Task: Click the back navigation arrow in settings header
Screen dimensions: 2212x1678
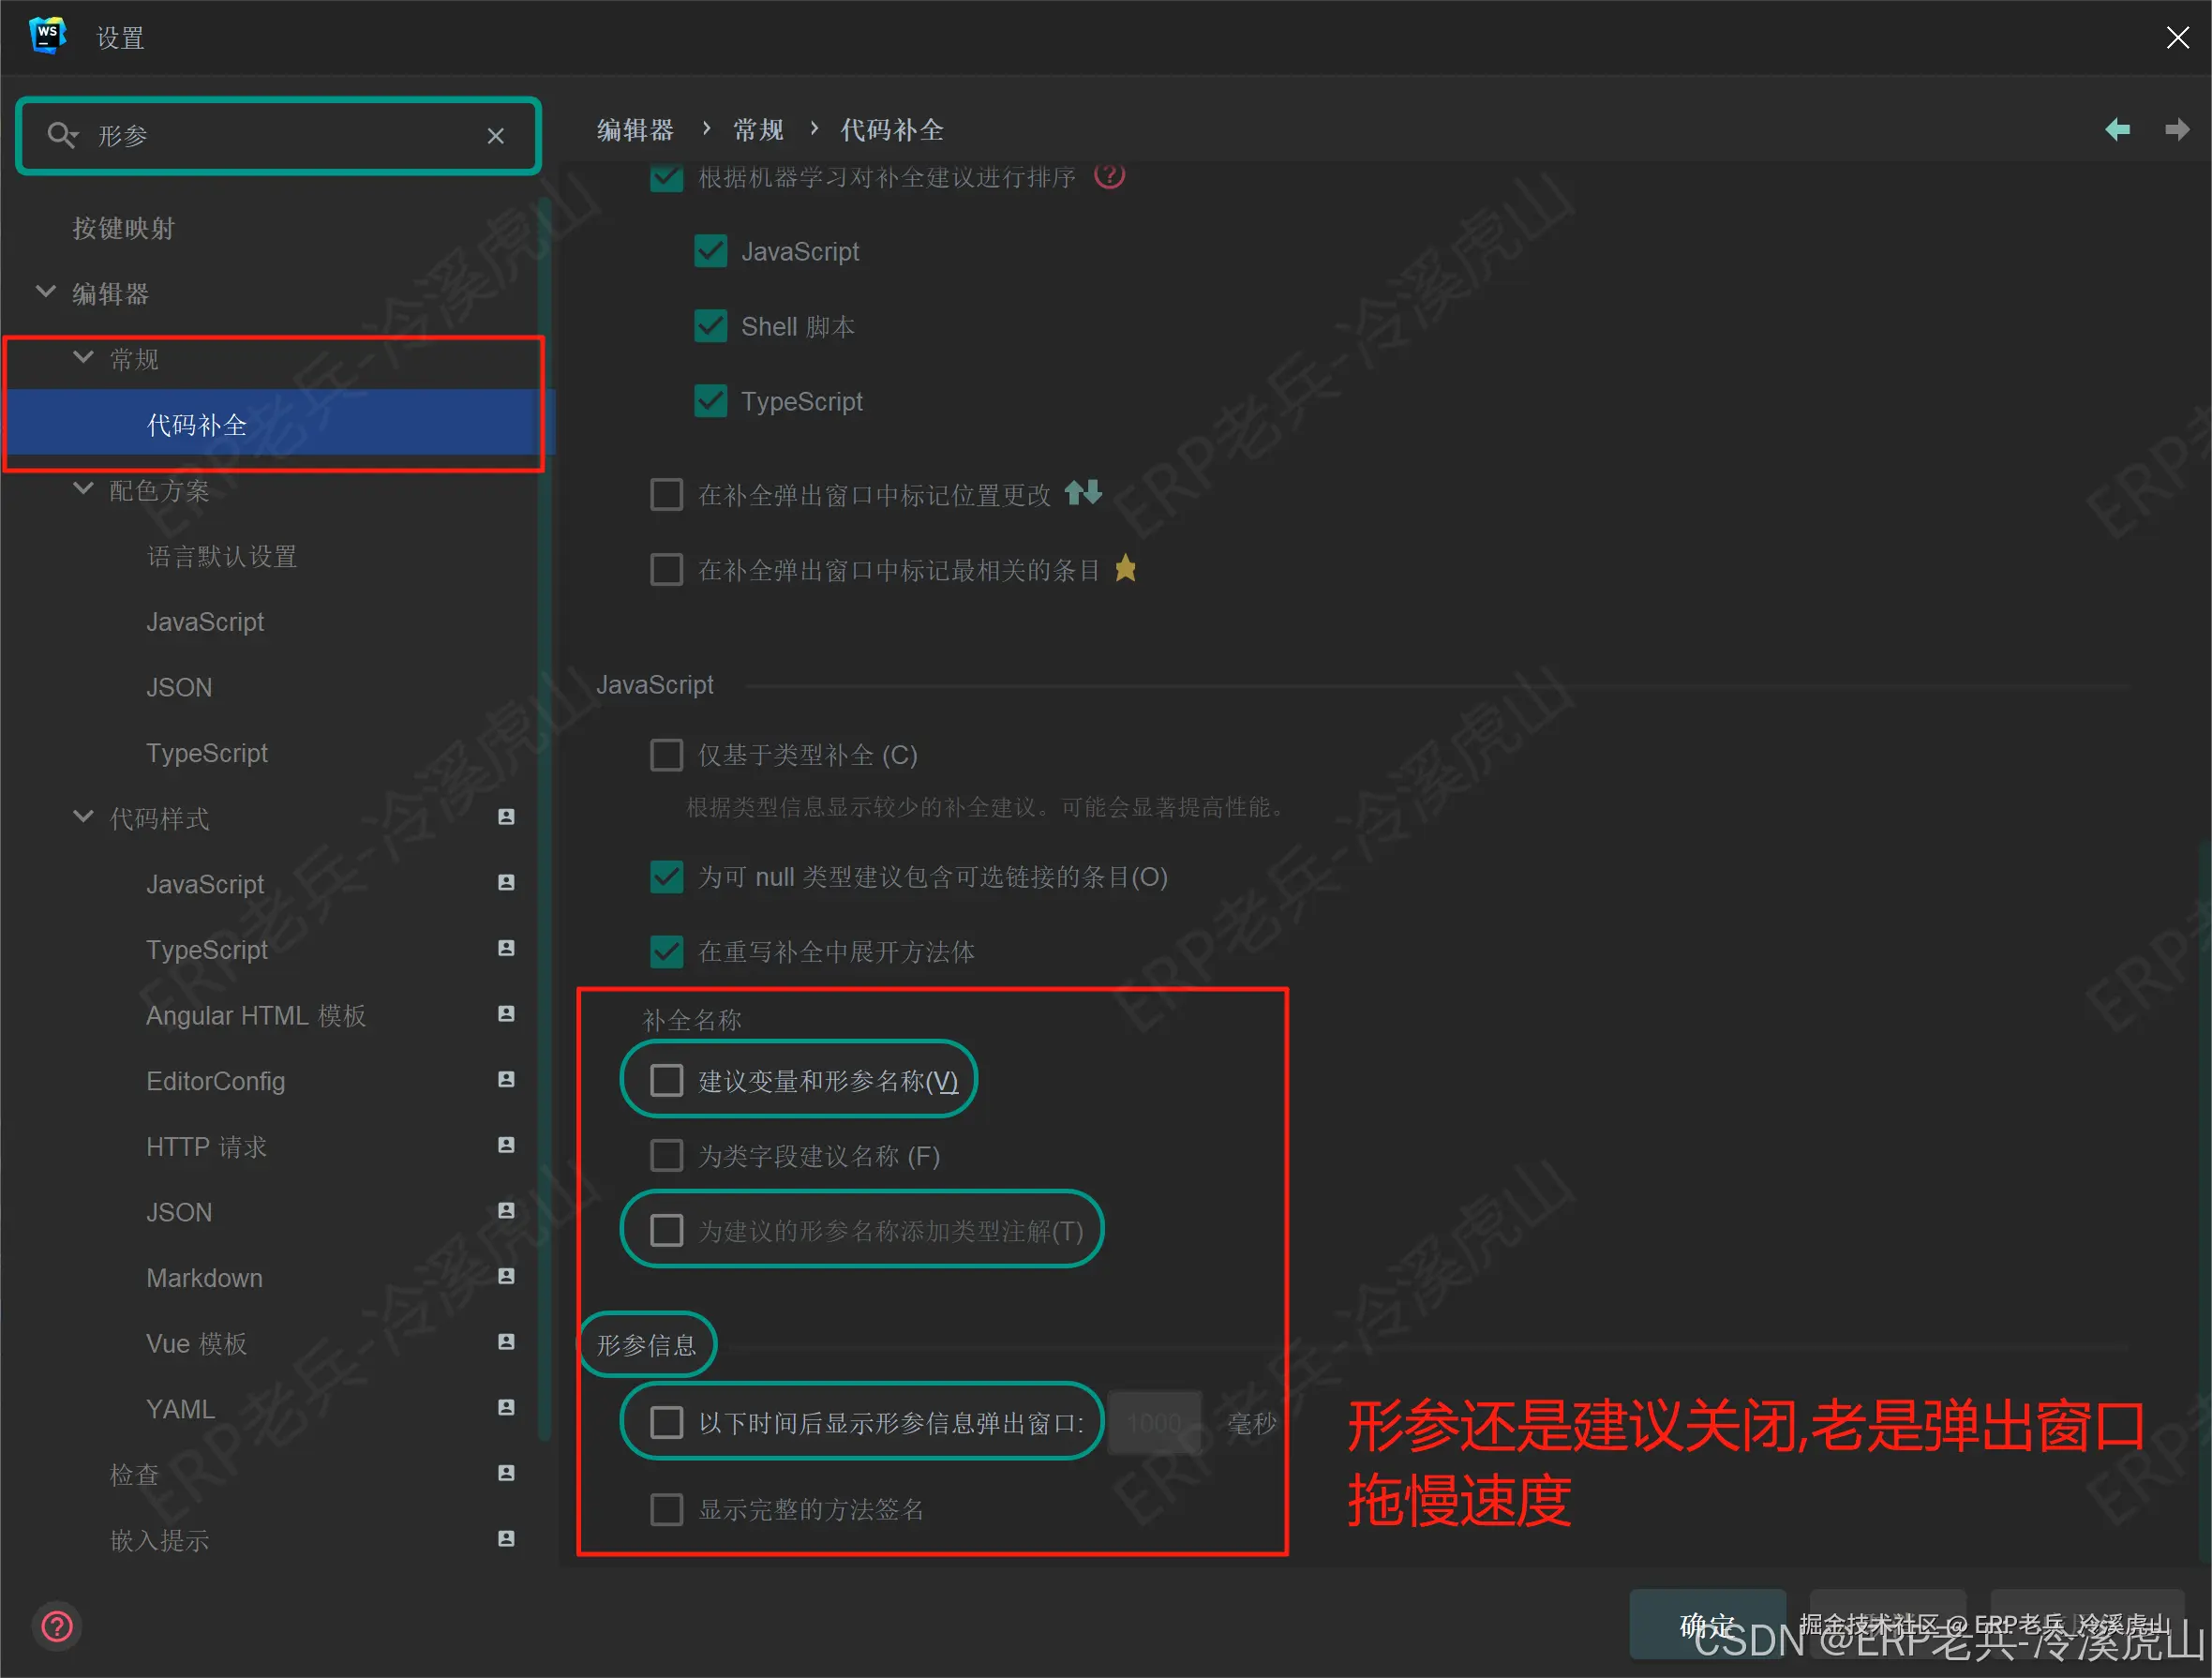Action: [x=2117, y=129]
